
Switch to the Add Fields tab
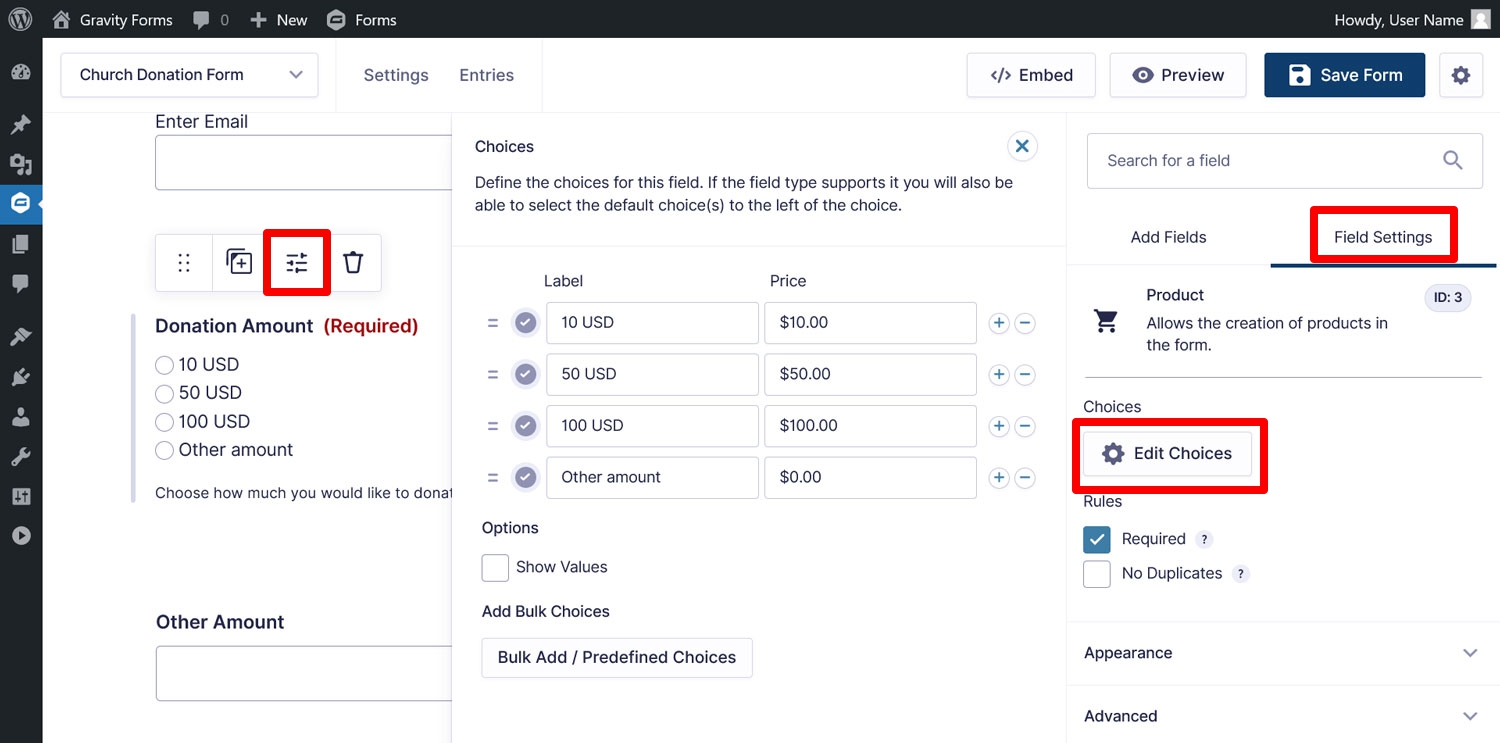tap(1168, 237)
